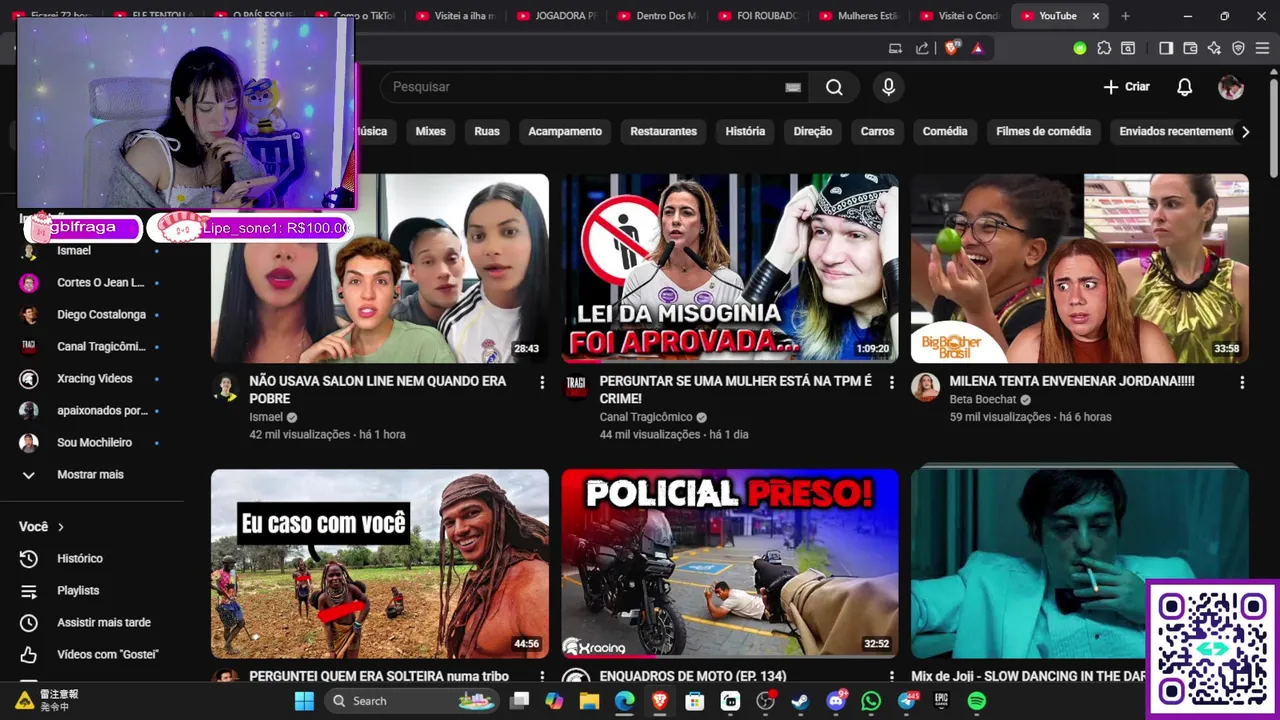Viewport: 1280px width, 720px height.
Task: Expand the Você section chevron
Action: [x=60, y=527]
